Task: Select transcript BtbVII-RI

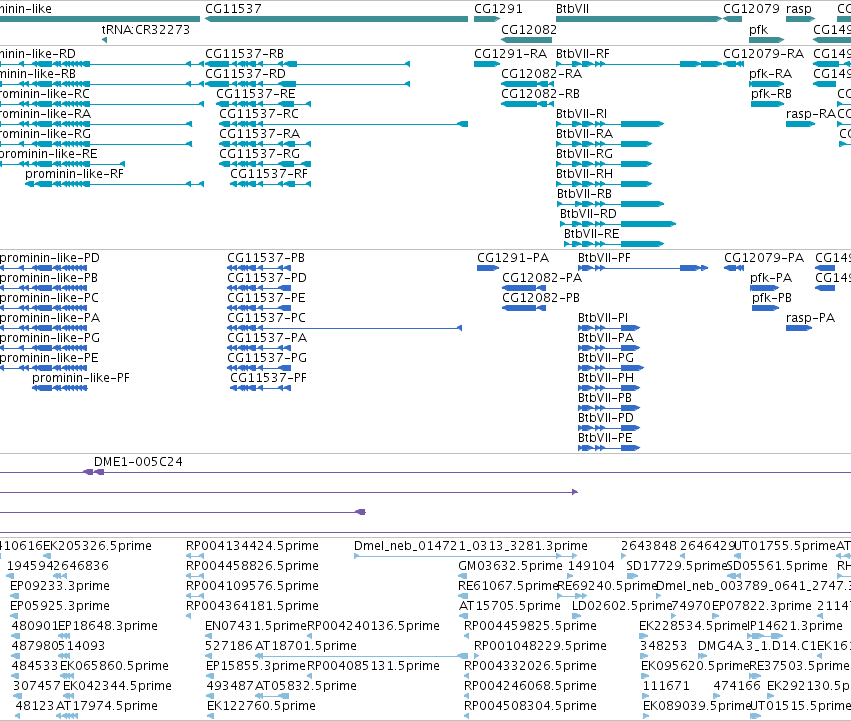Action: tap(582, 114)
